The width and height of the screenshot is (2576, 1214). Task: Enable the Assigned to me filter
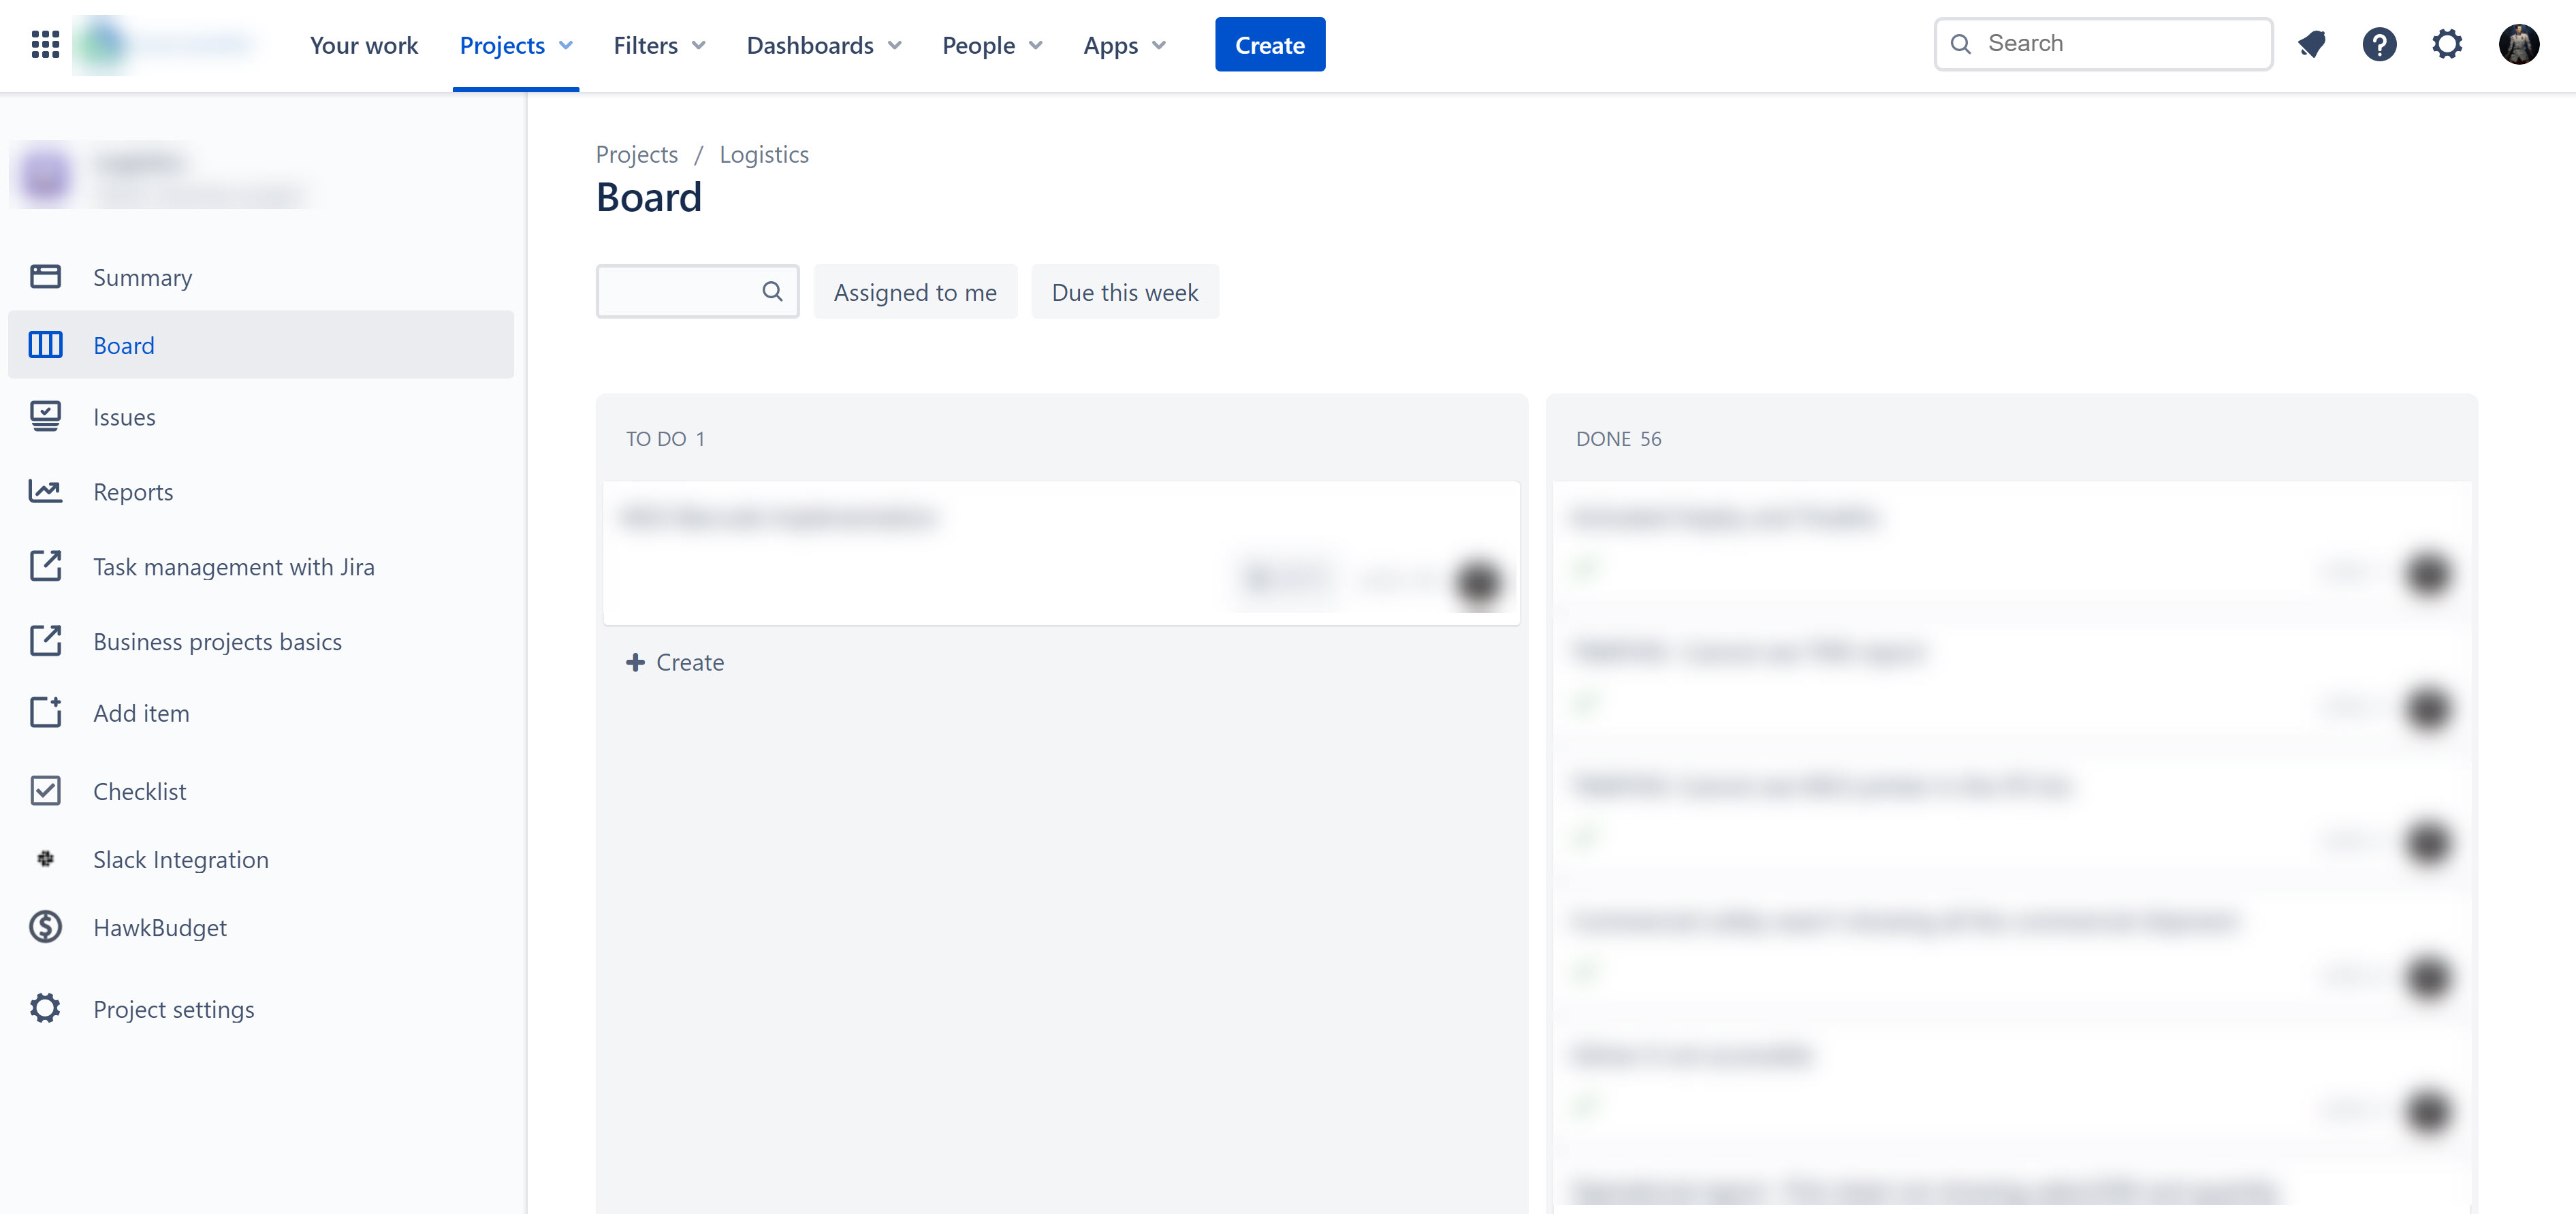(915, 291)
